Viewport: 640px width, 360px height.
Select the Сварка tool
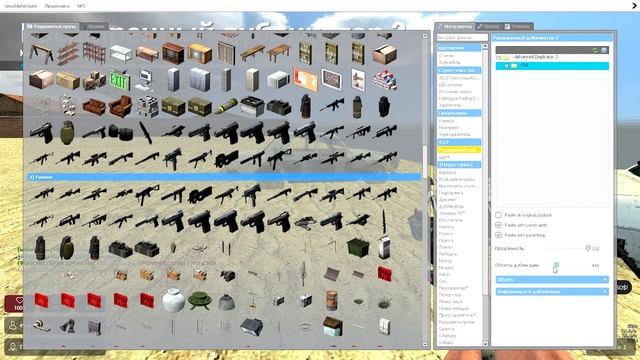click(x=446, y=329)
